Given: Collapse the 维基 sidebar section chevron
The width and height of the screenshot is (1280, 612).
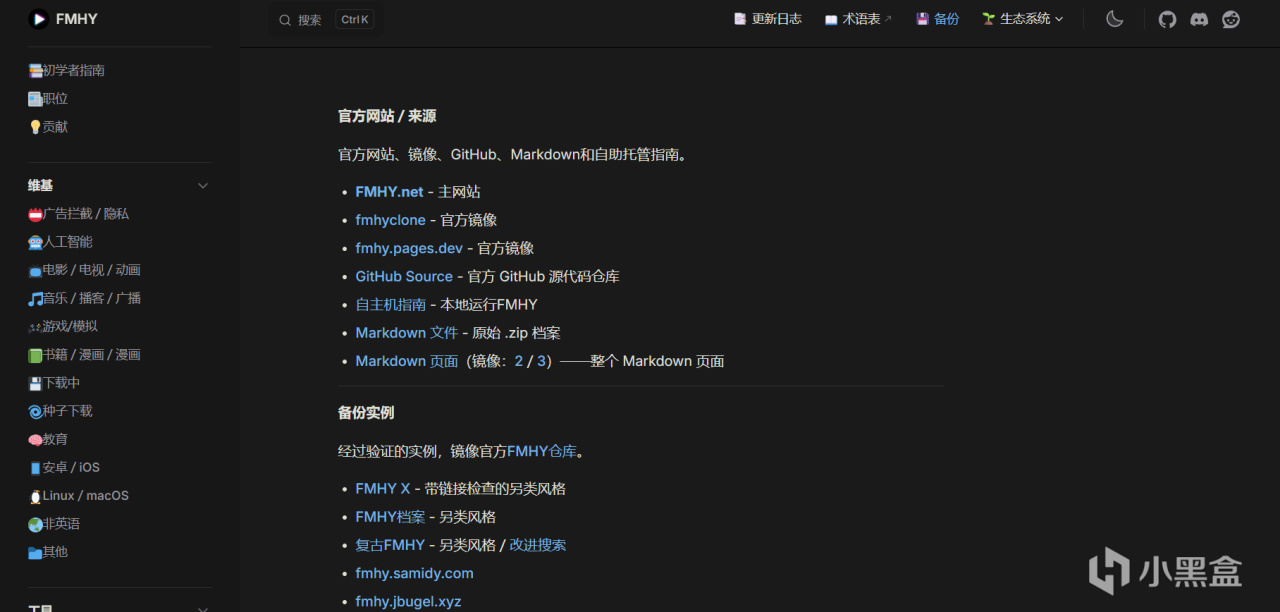Looking at the screenshot, I should coord(203,186).
